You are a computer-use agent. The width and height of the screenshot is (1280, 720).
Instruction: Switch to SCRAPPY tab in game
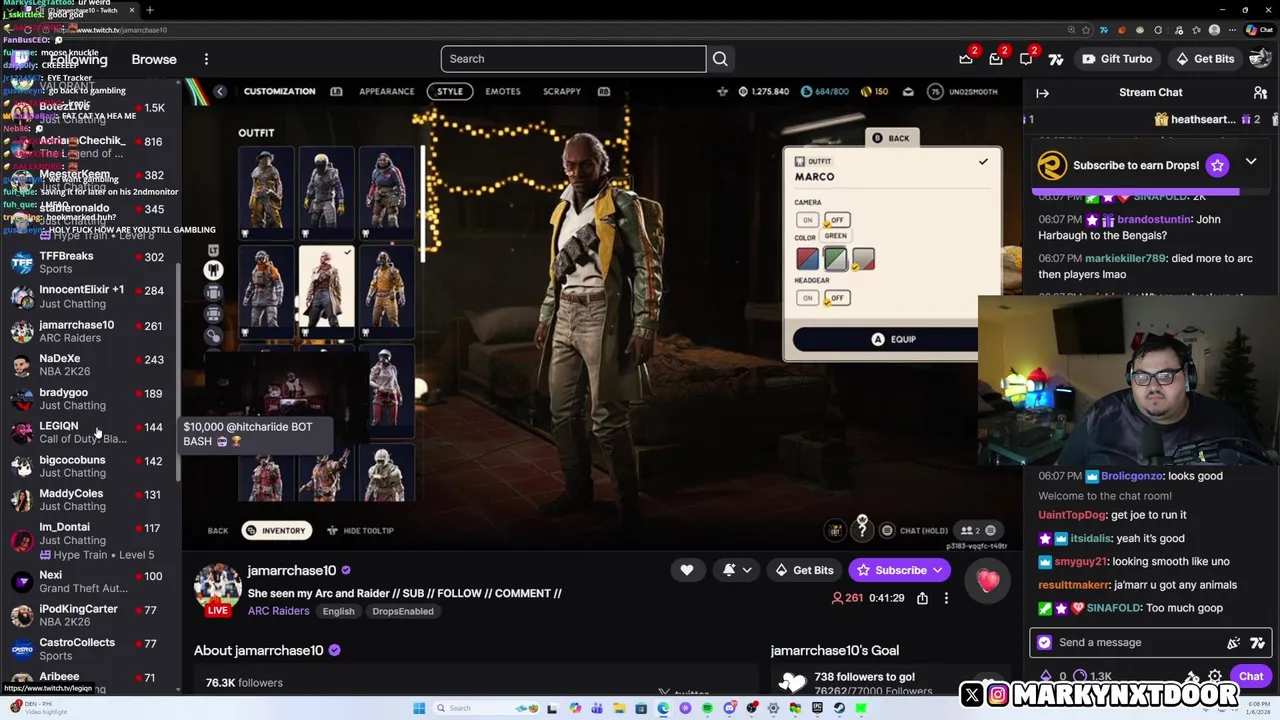562,92
